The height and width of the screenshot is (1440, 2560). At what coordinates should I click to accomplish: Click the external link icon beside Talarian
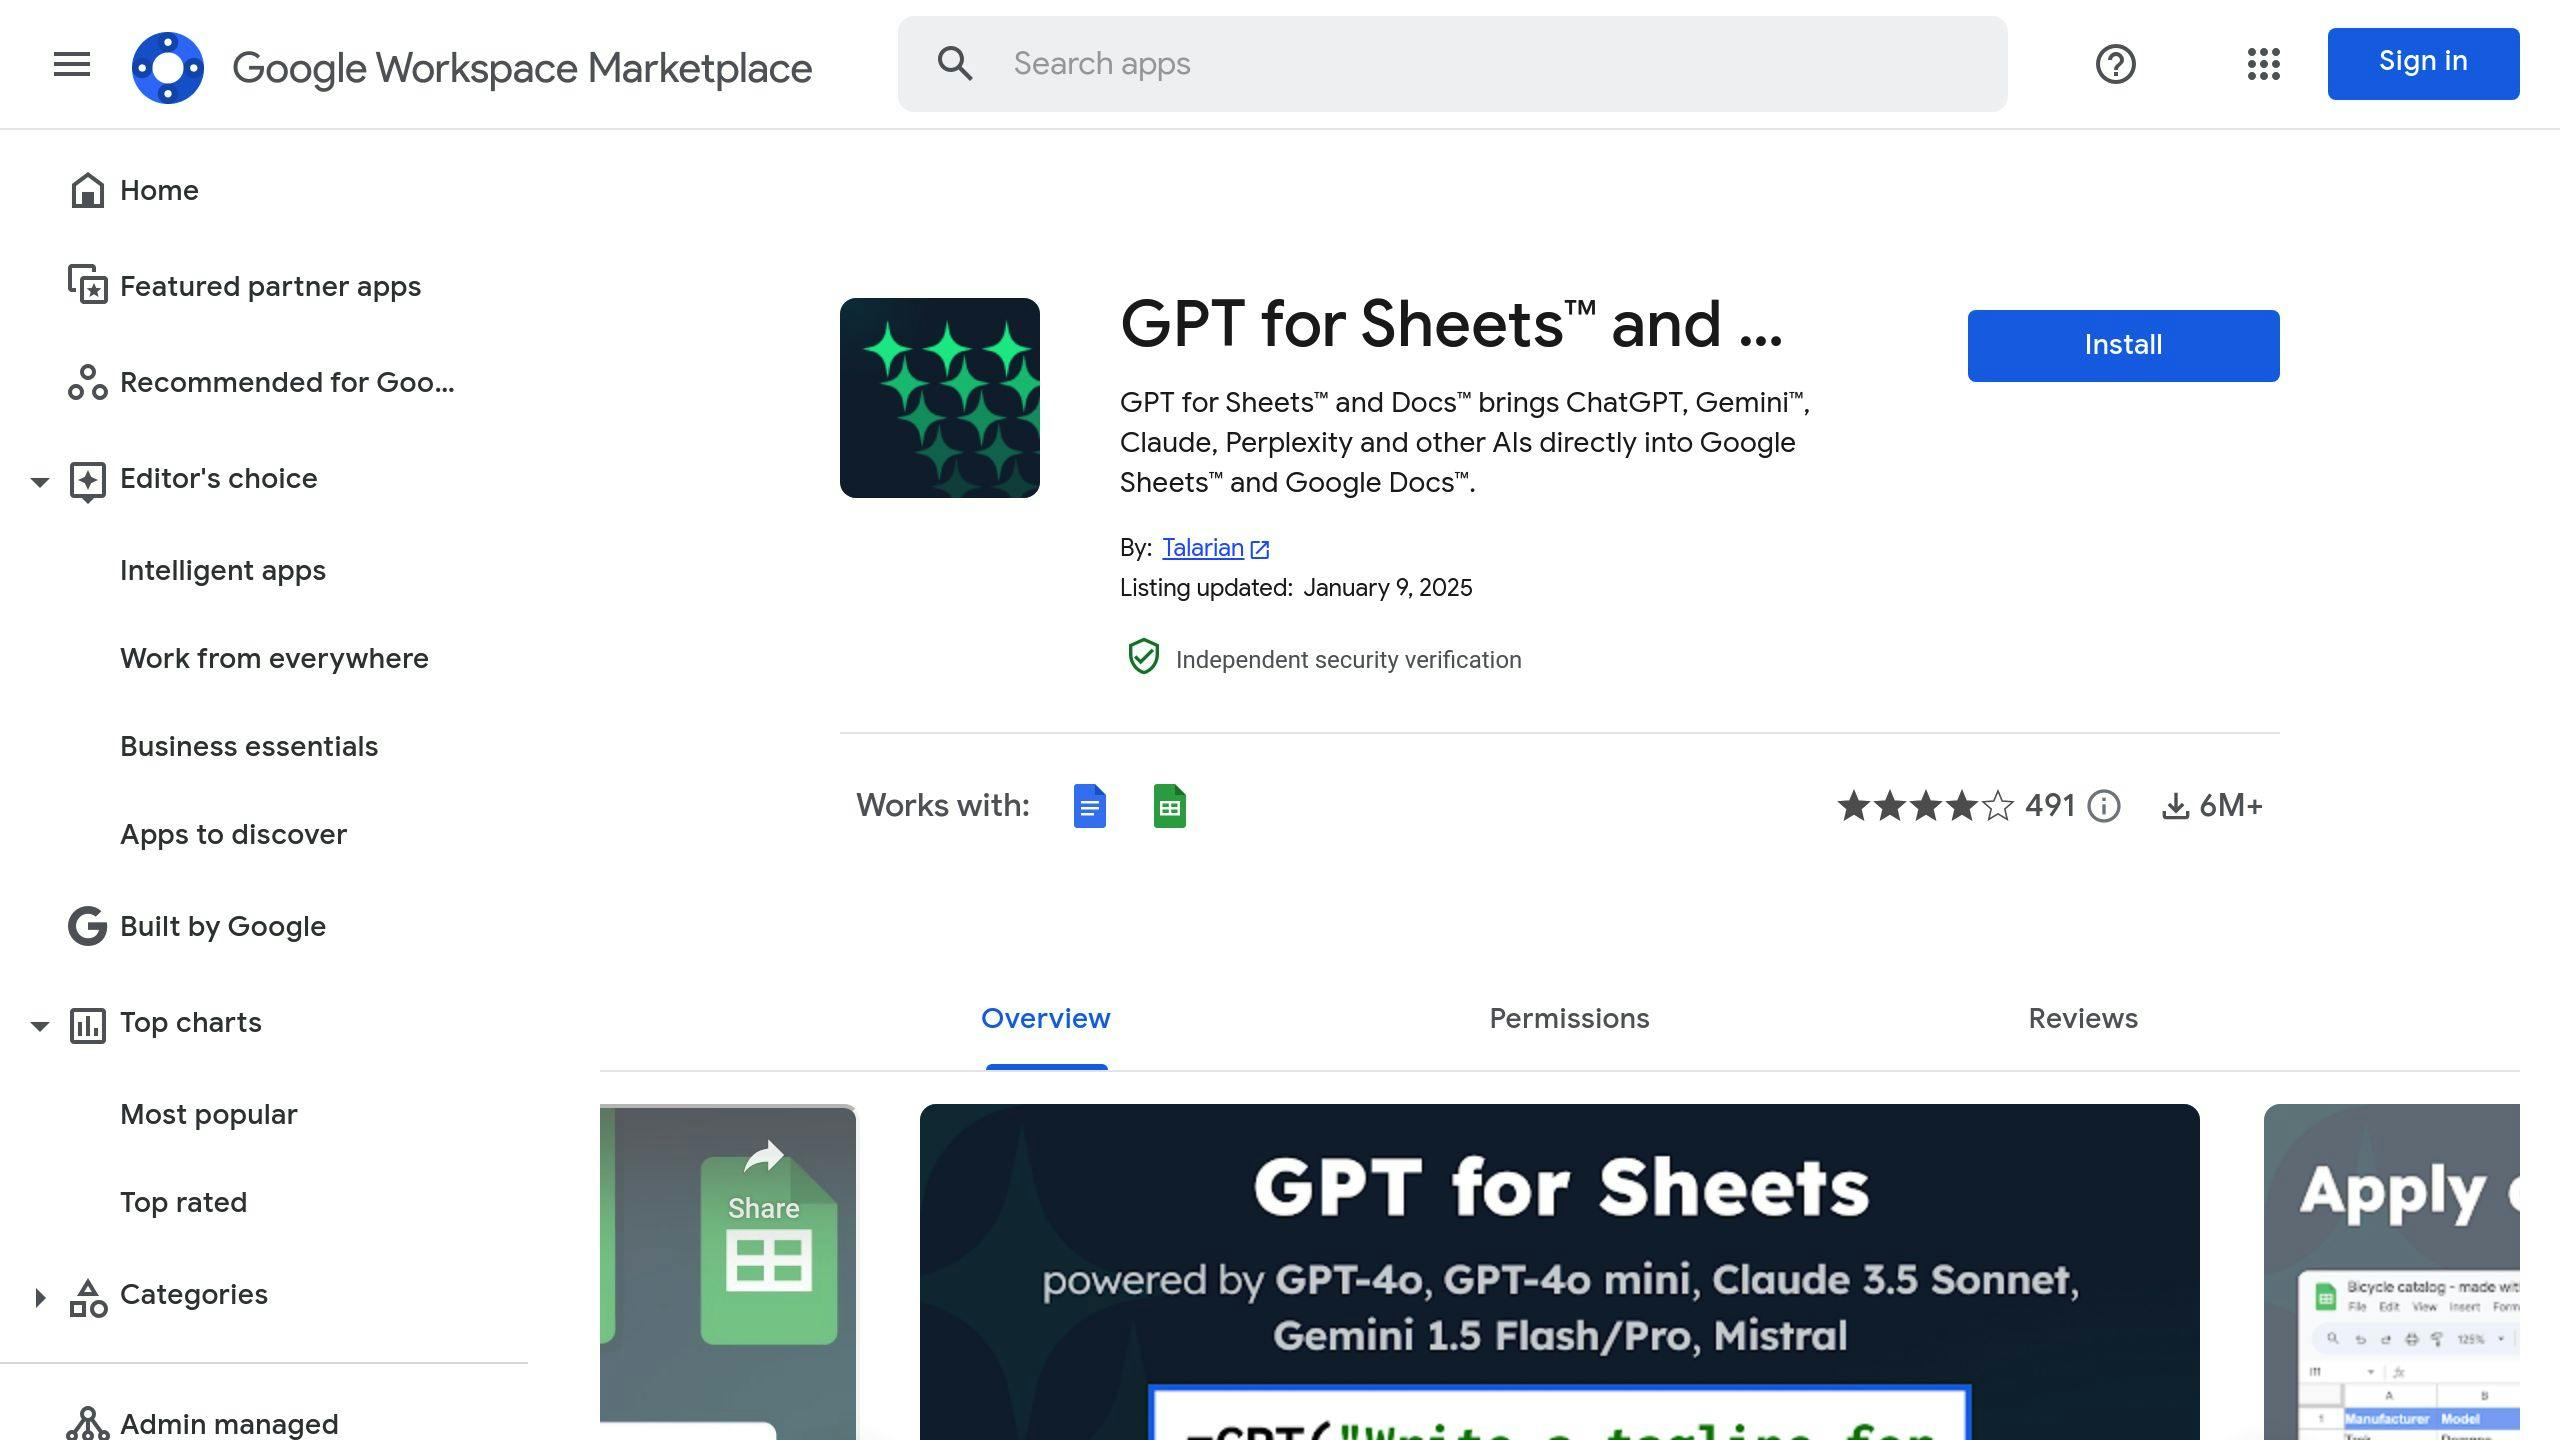[1260, 549]
